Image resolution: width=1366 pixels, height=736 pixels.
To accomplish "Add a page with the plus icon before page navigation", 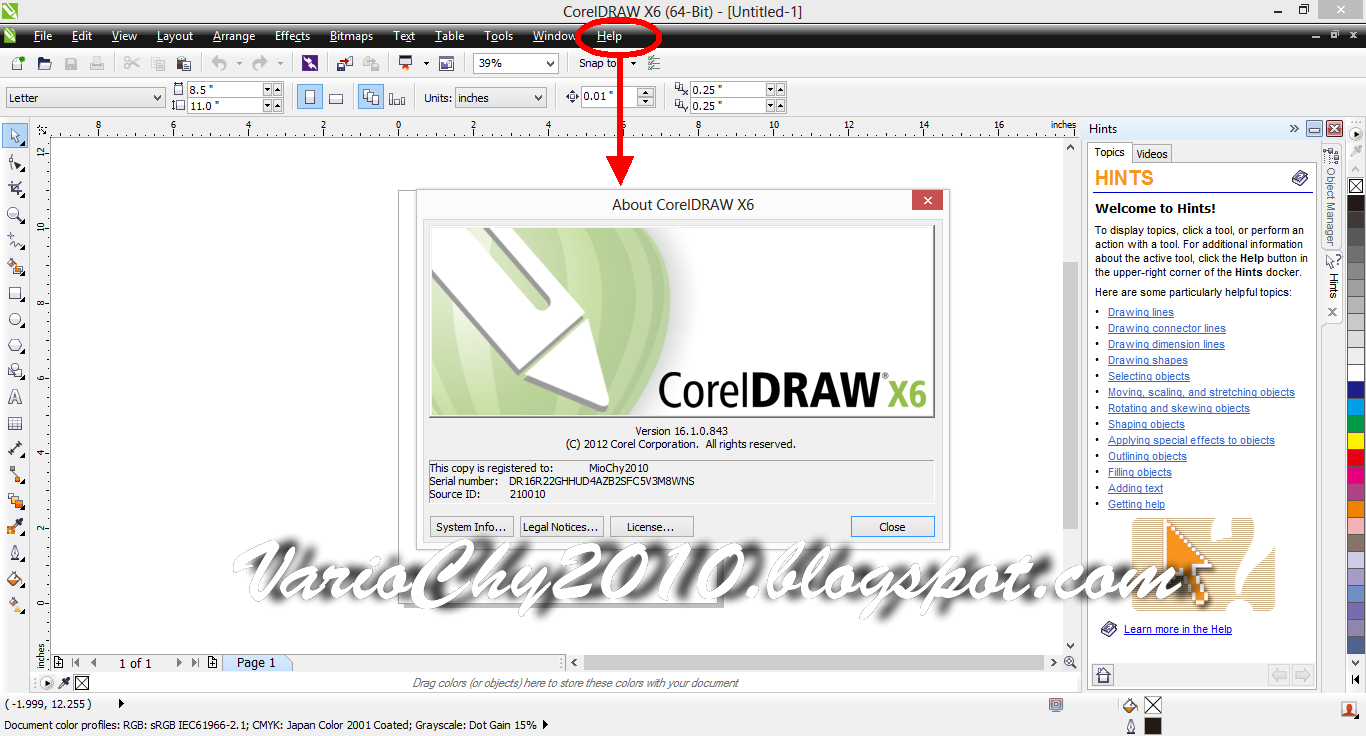I will (58, 662).
